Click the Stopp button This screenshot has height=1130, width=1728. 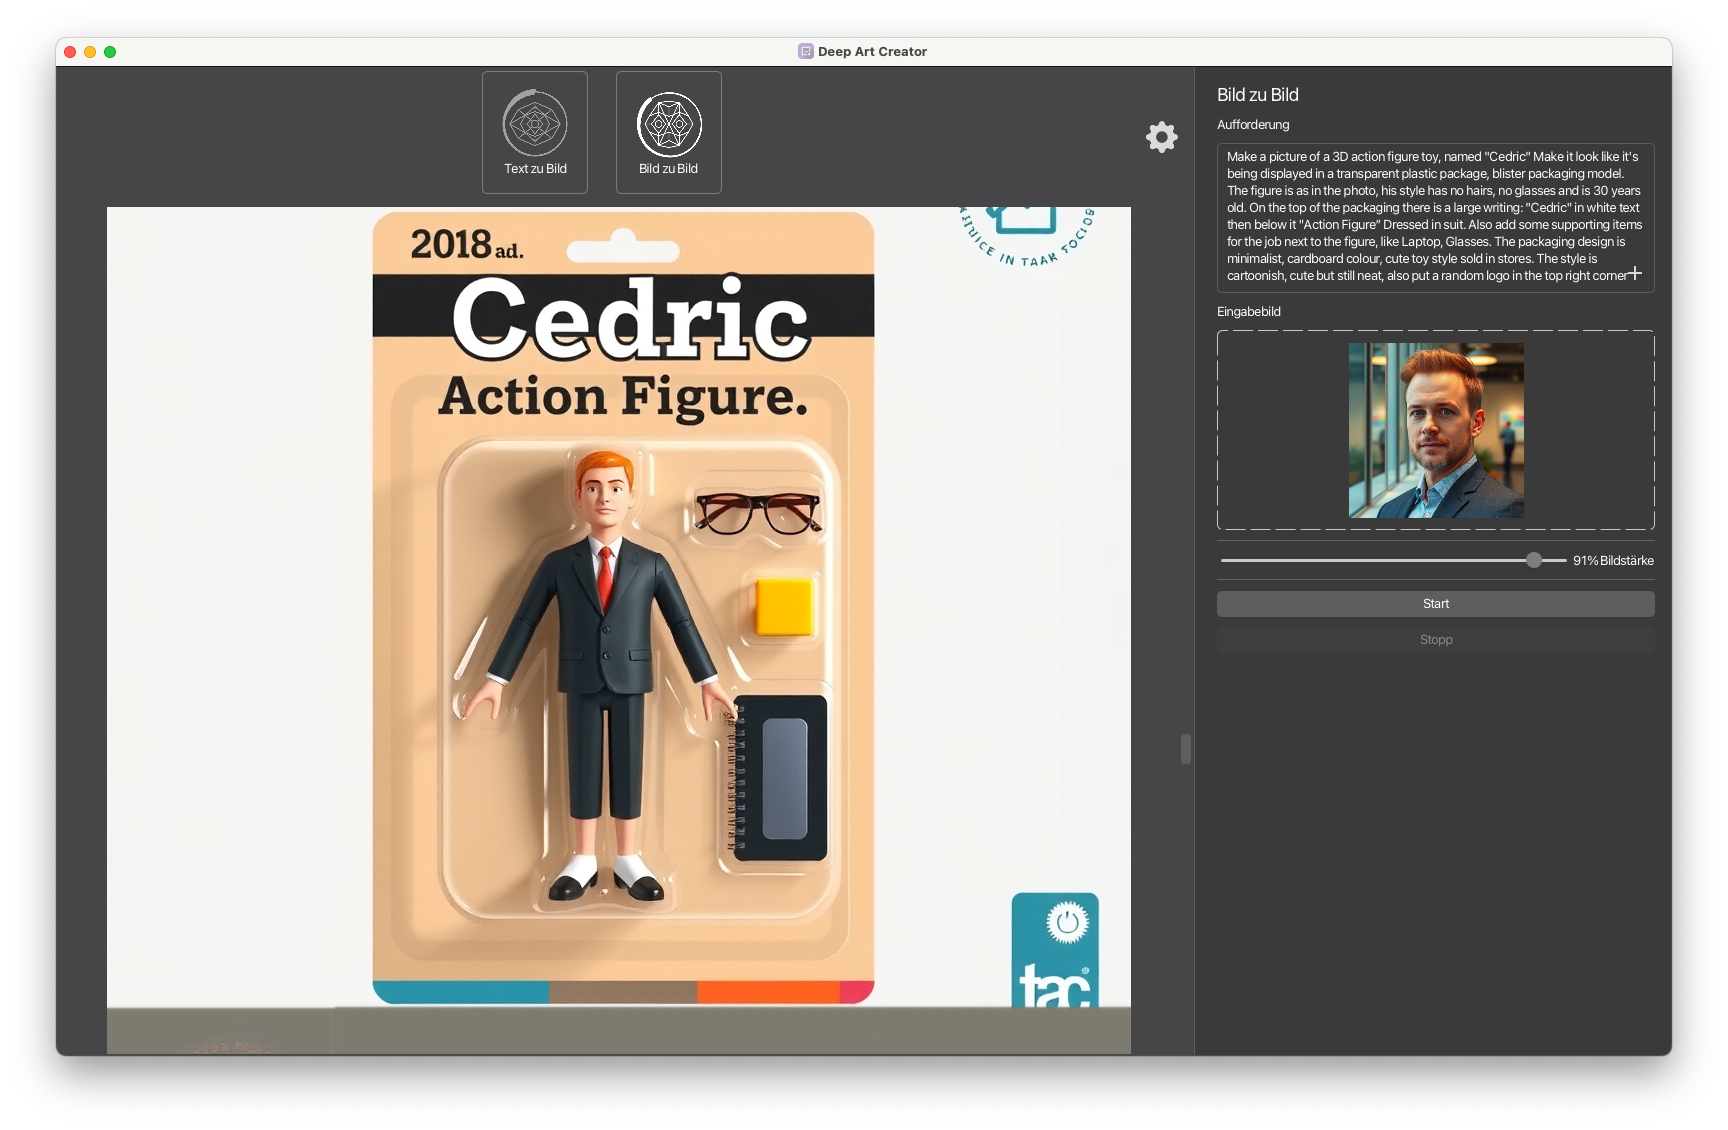pyautogui.click(x=1435, y=639)
